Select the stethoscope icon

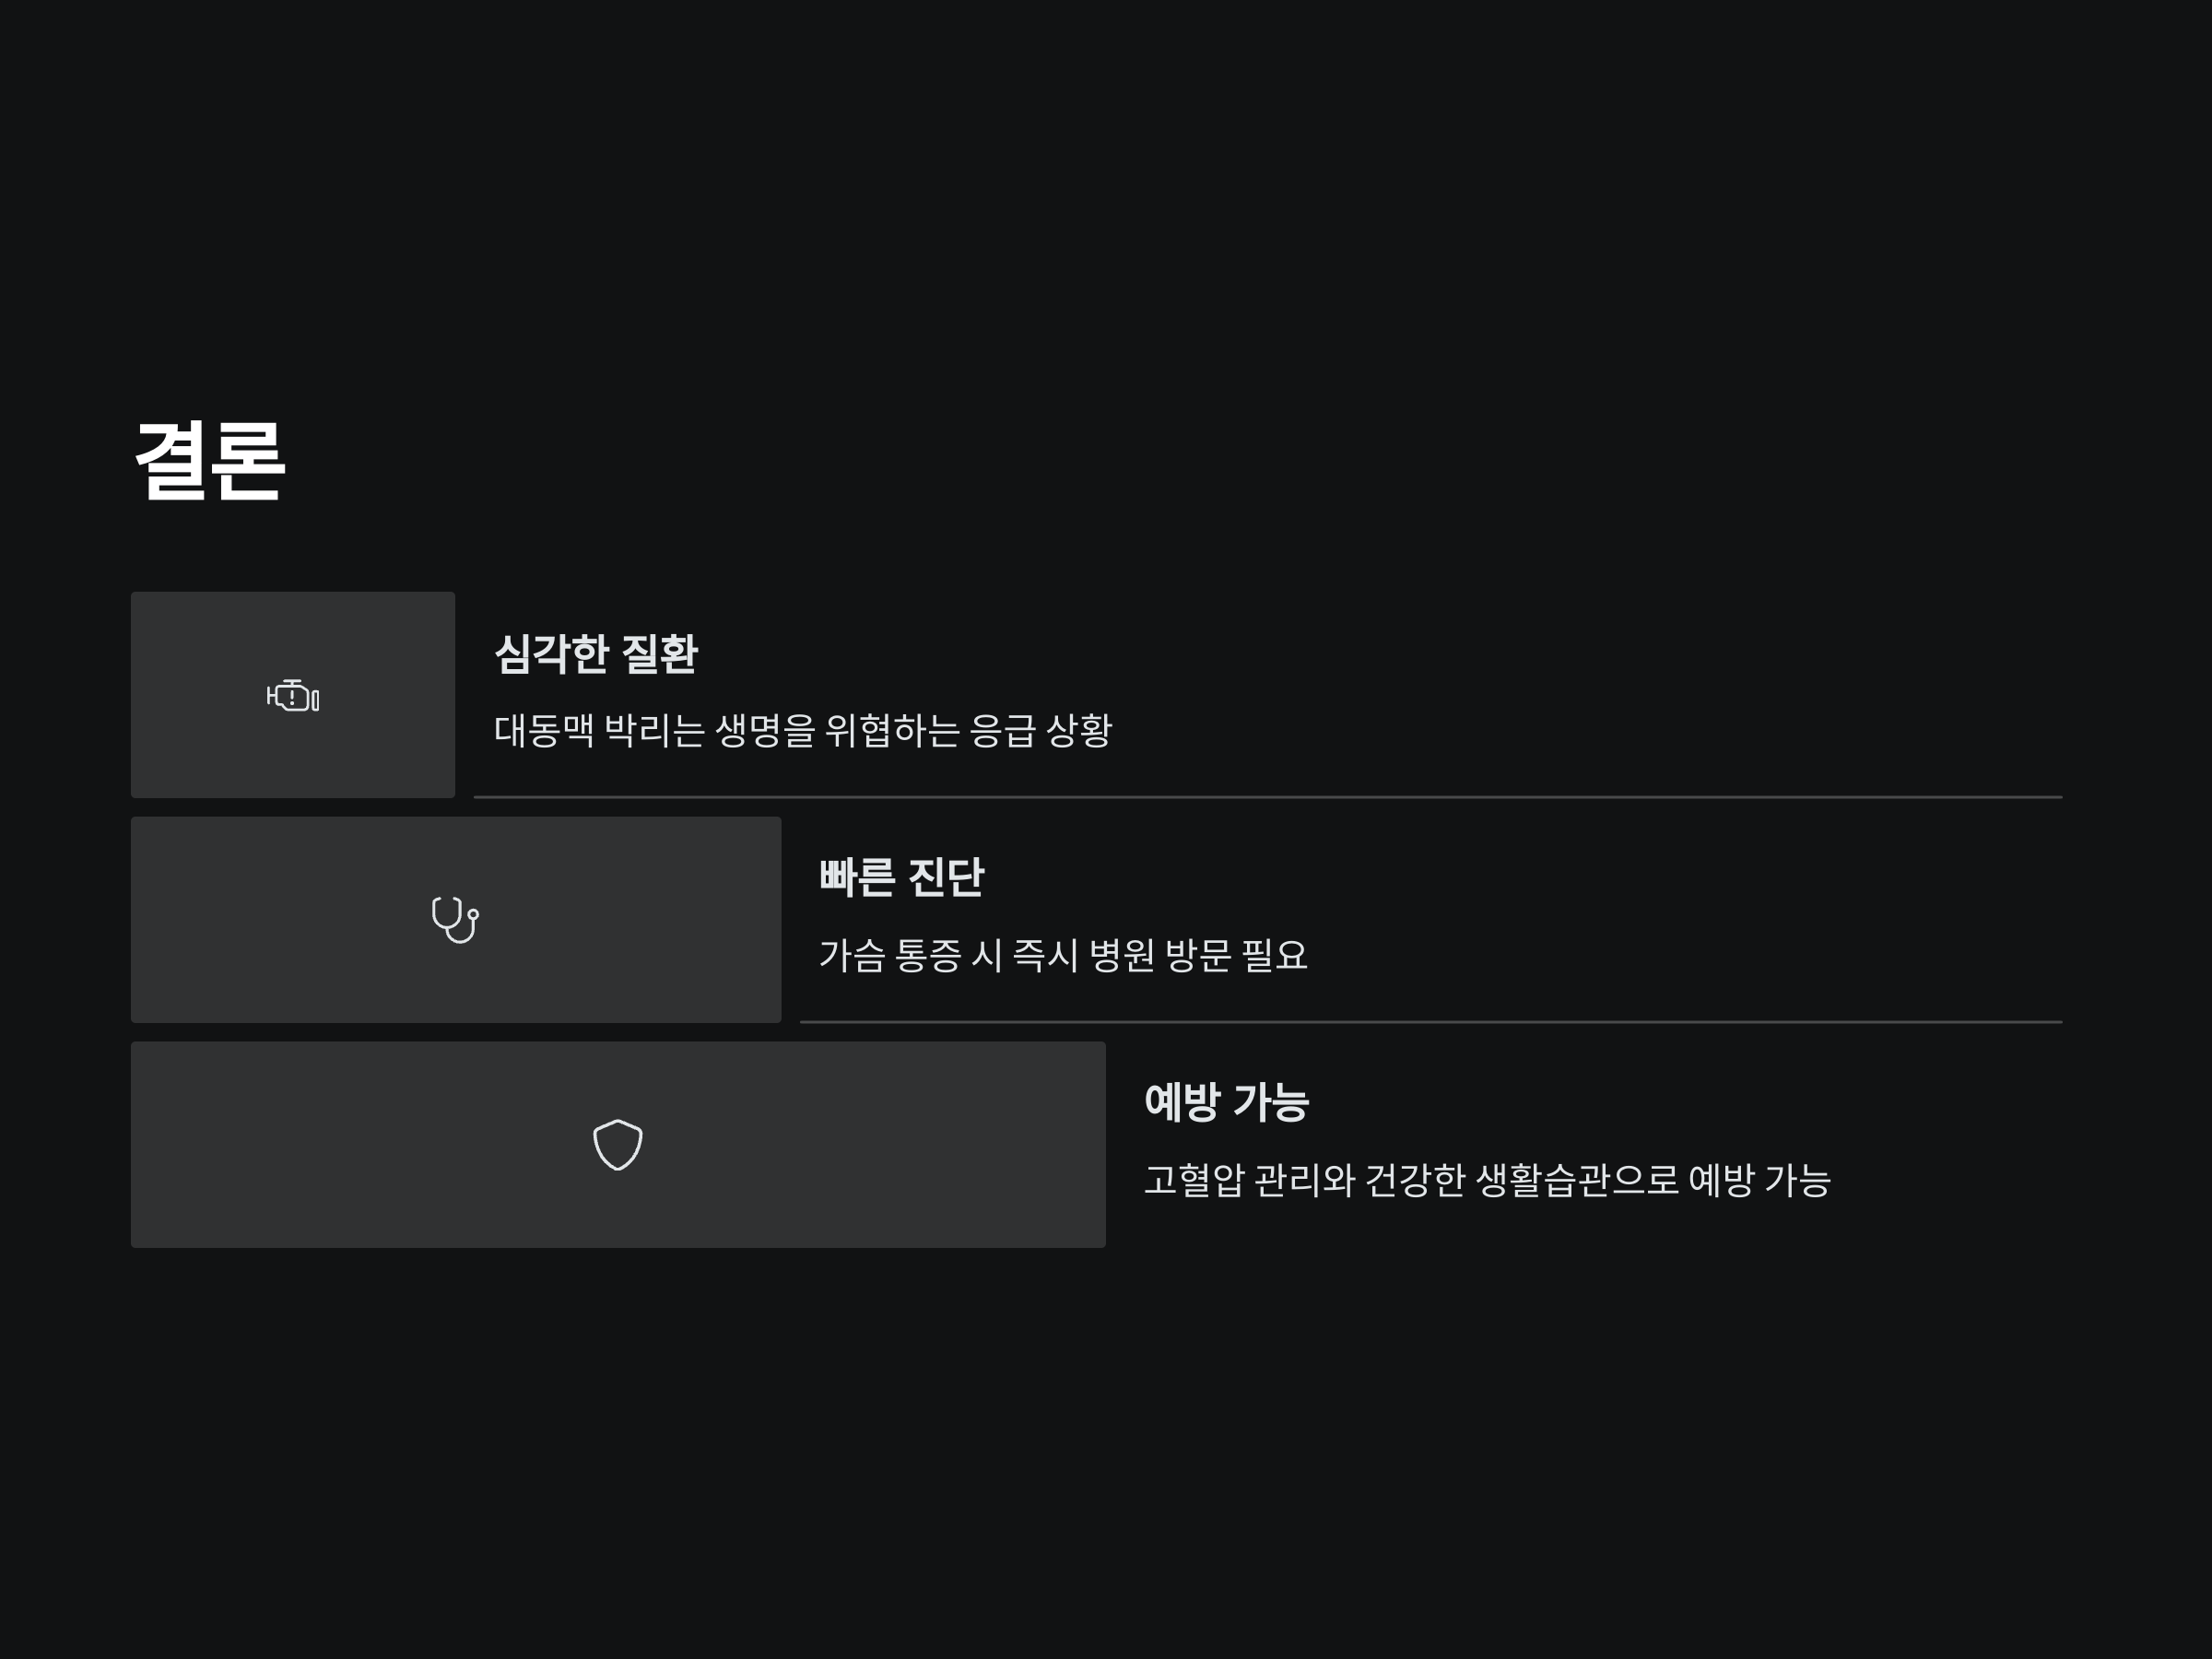(x=455, y=920)
